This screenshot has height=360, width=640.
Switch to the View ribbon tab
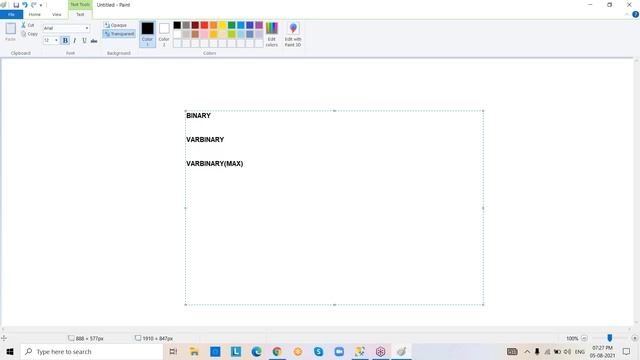tap(57, 15)
